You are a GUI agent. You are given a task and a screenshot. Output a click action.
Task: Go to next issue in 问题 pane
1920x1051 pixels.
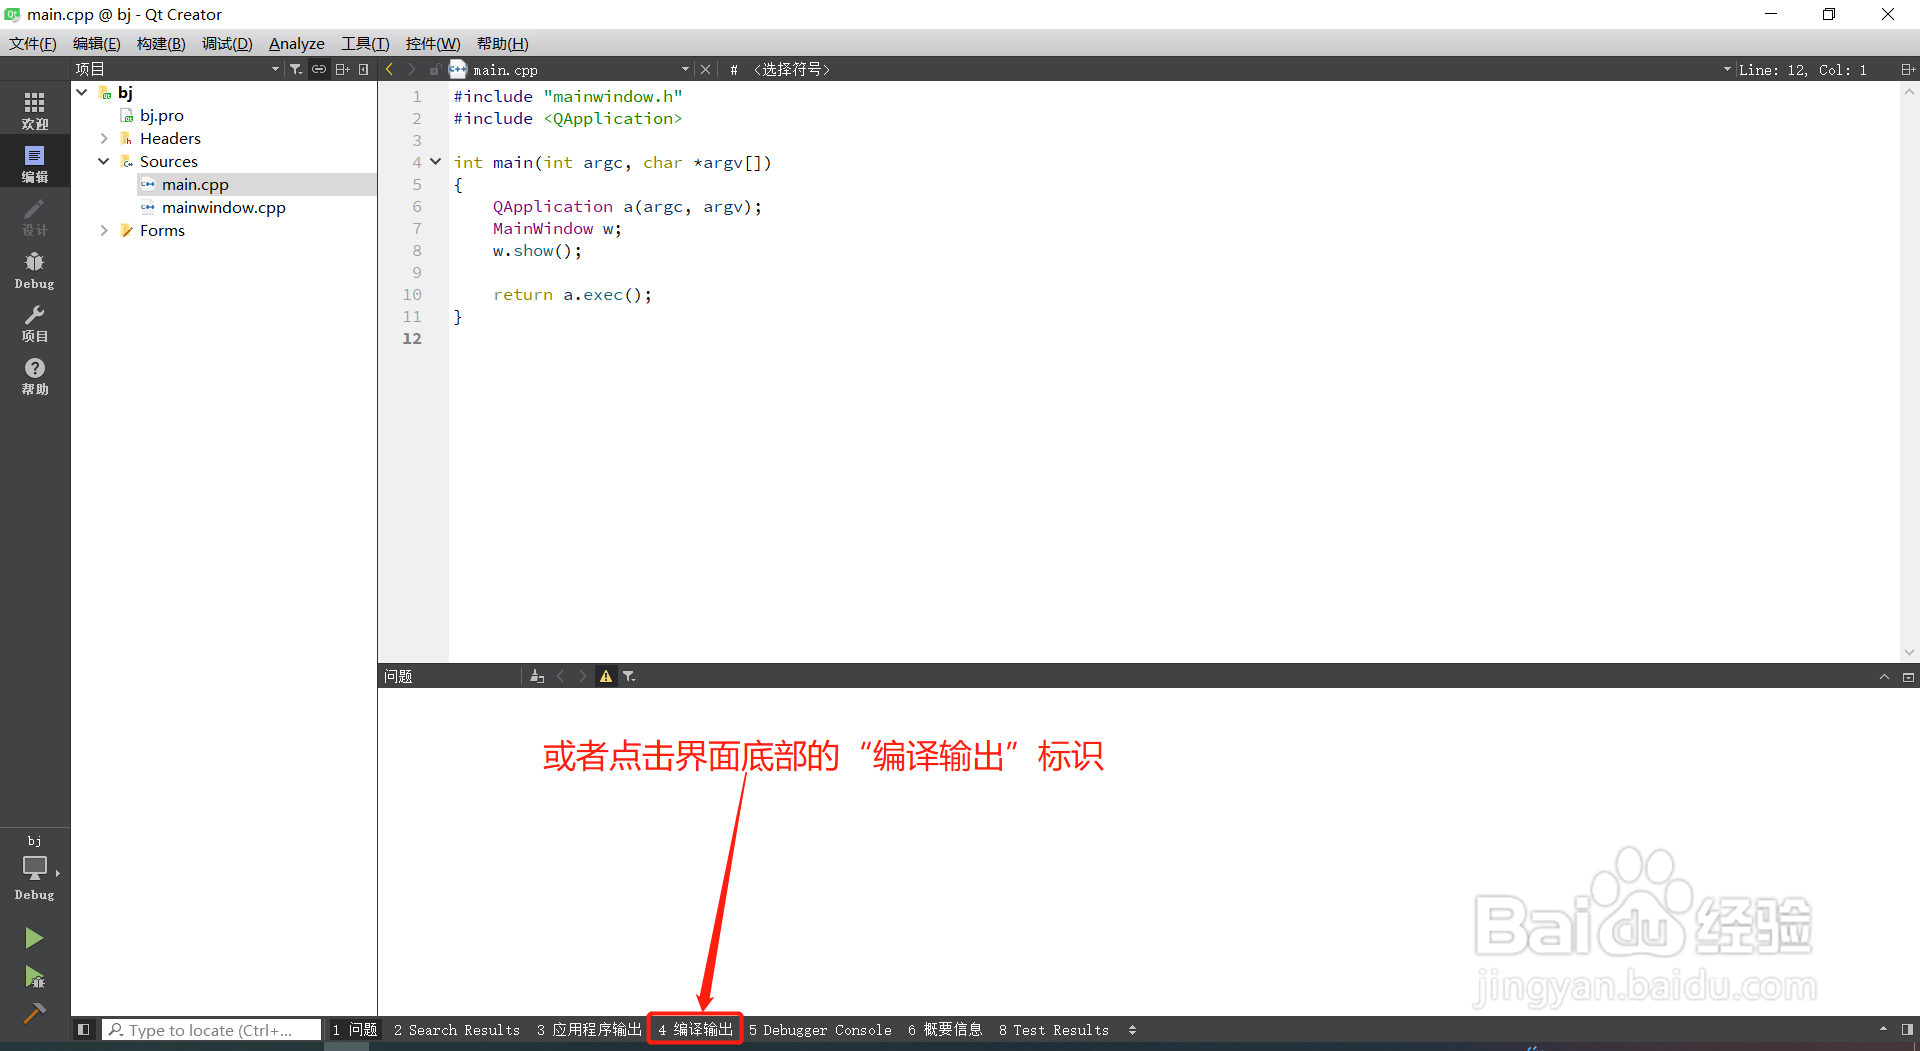point(583,676)
